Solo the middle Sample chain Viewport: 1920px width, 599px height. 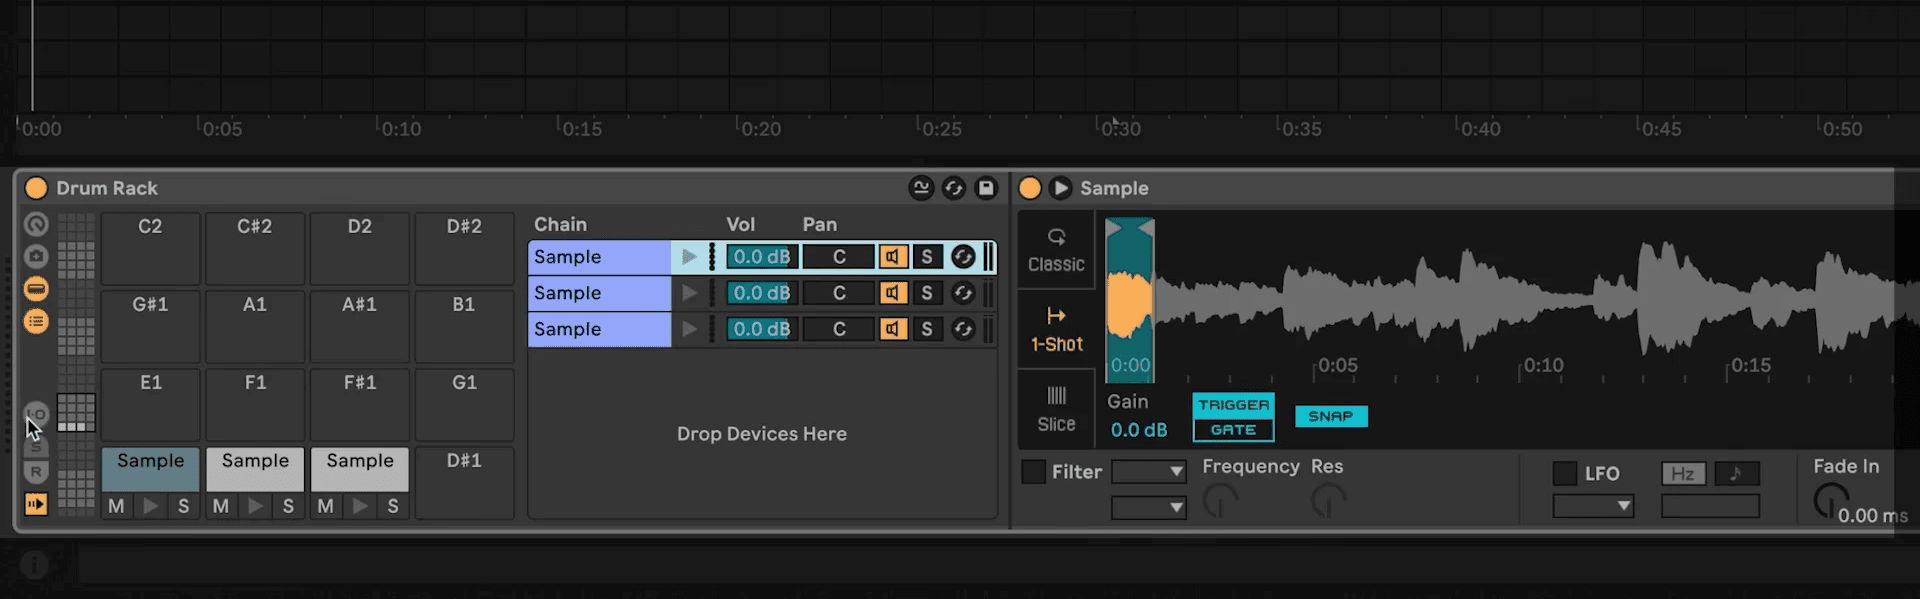click(927, 293)
